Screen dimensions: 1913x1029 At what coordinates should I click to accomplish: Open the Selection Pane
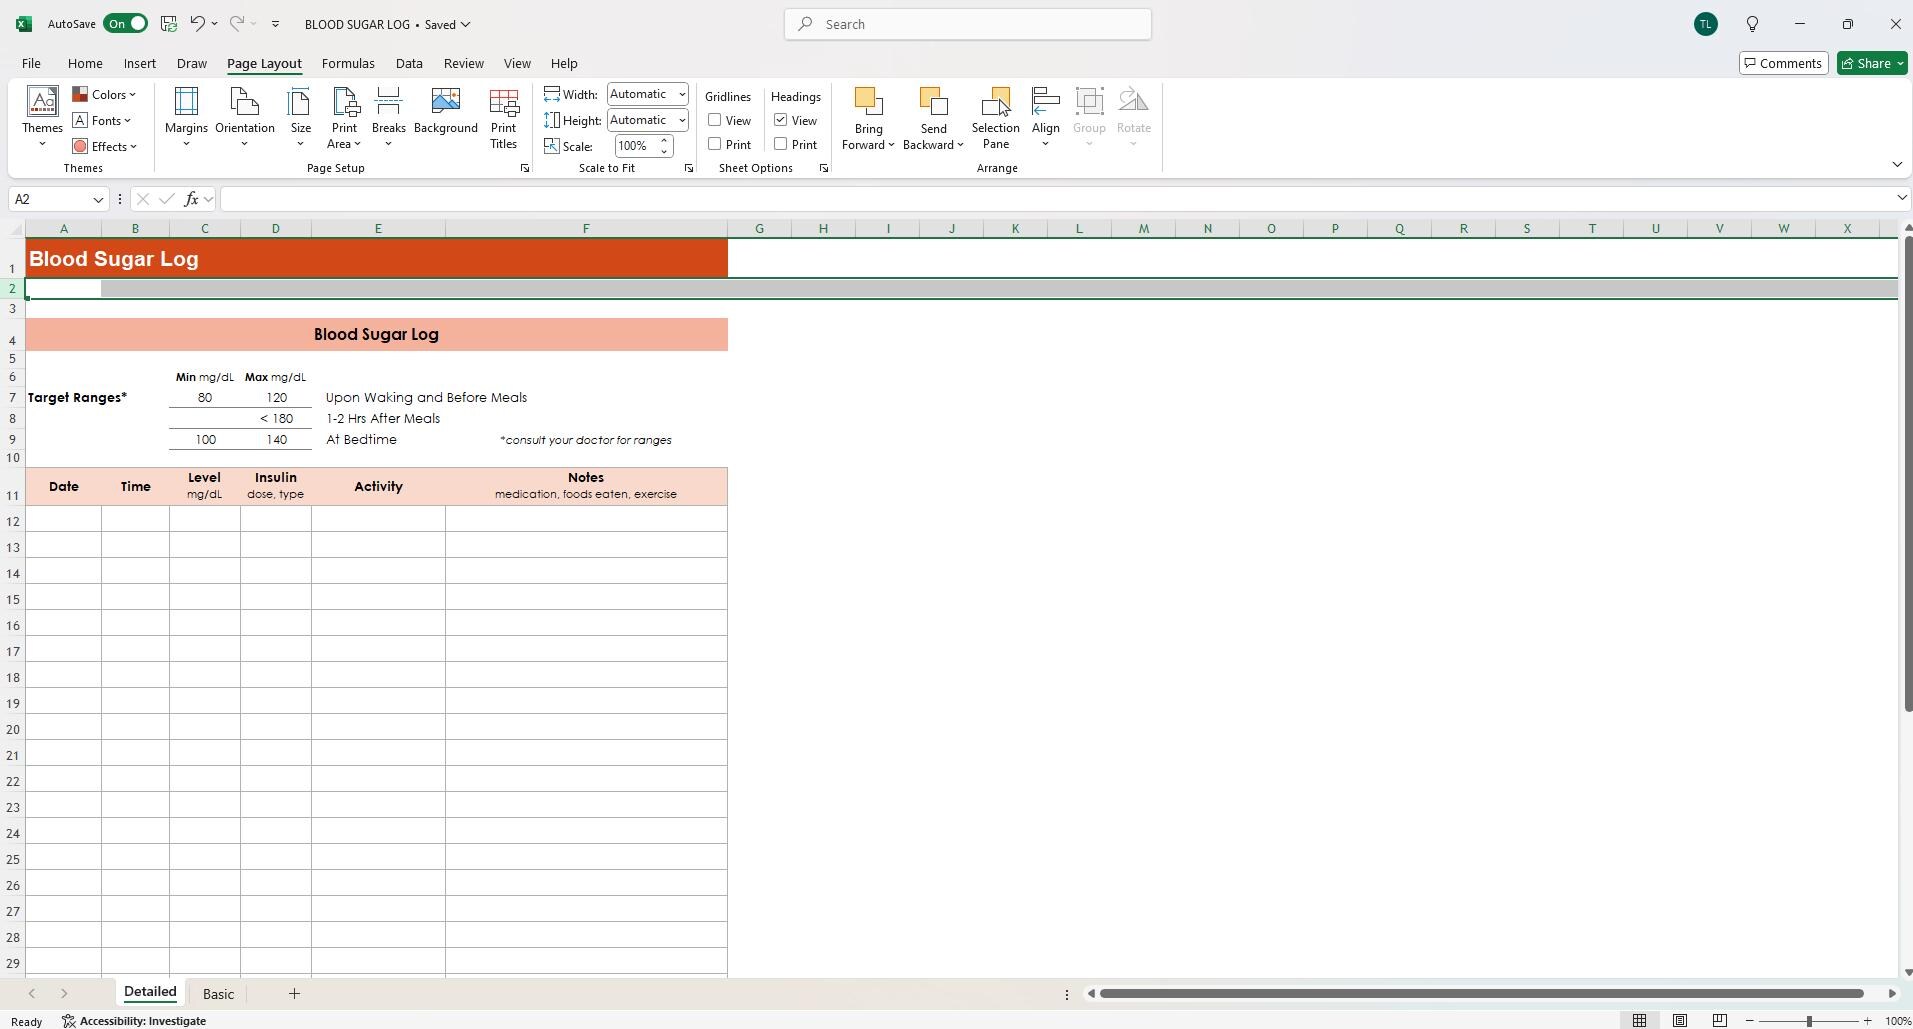(995, 117)
